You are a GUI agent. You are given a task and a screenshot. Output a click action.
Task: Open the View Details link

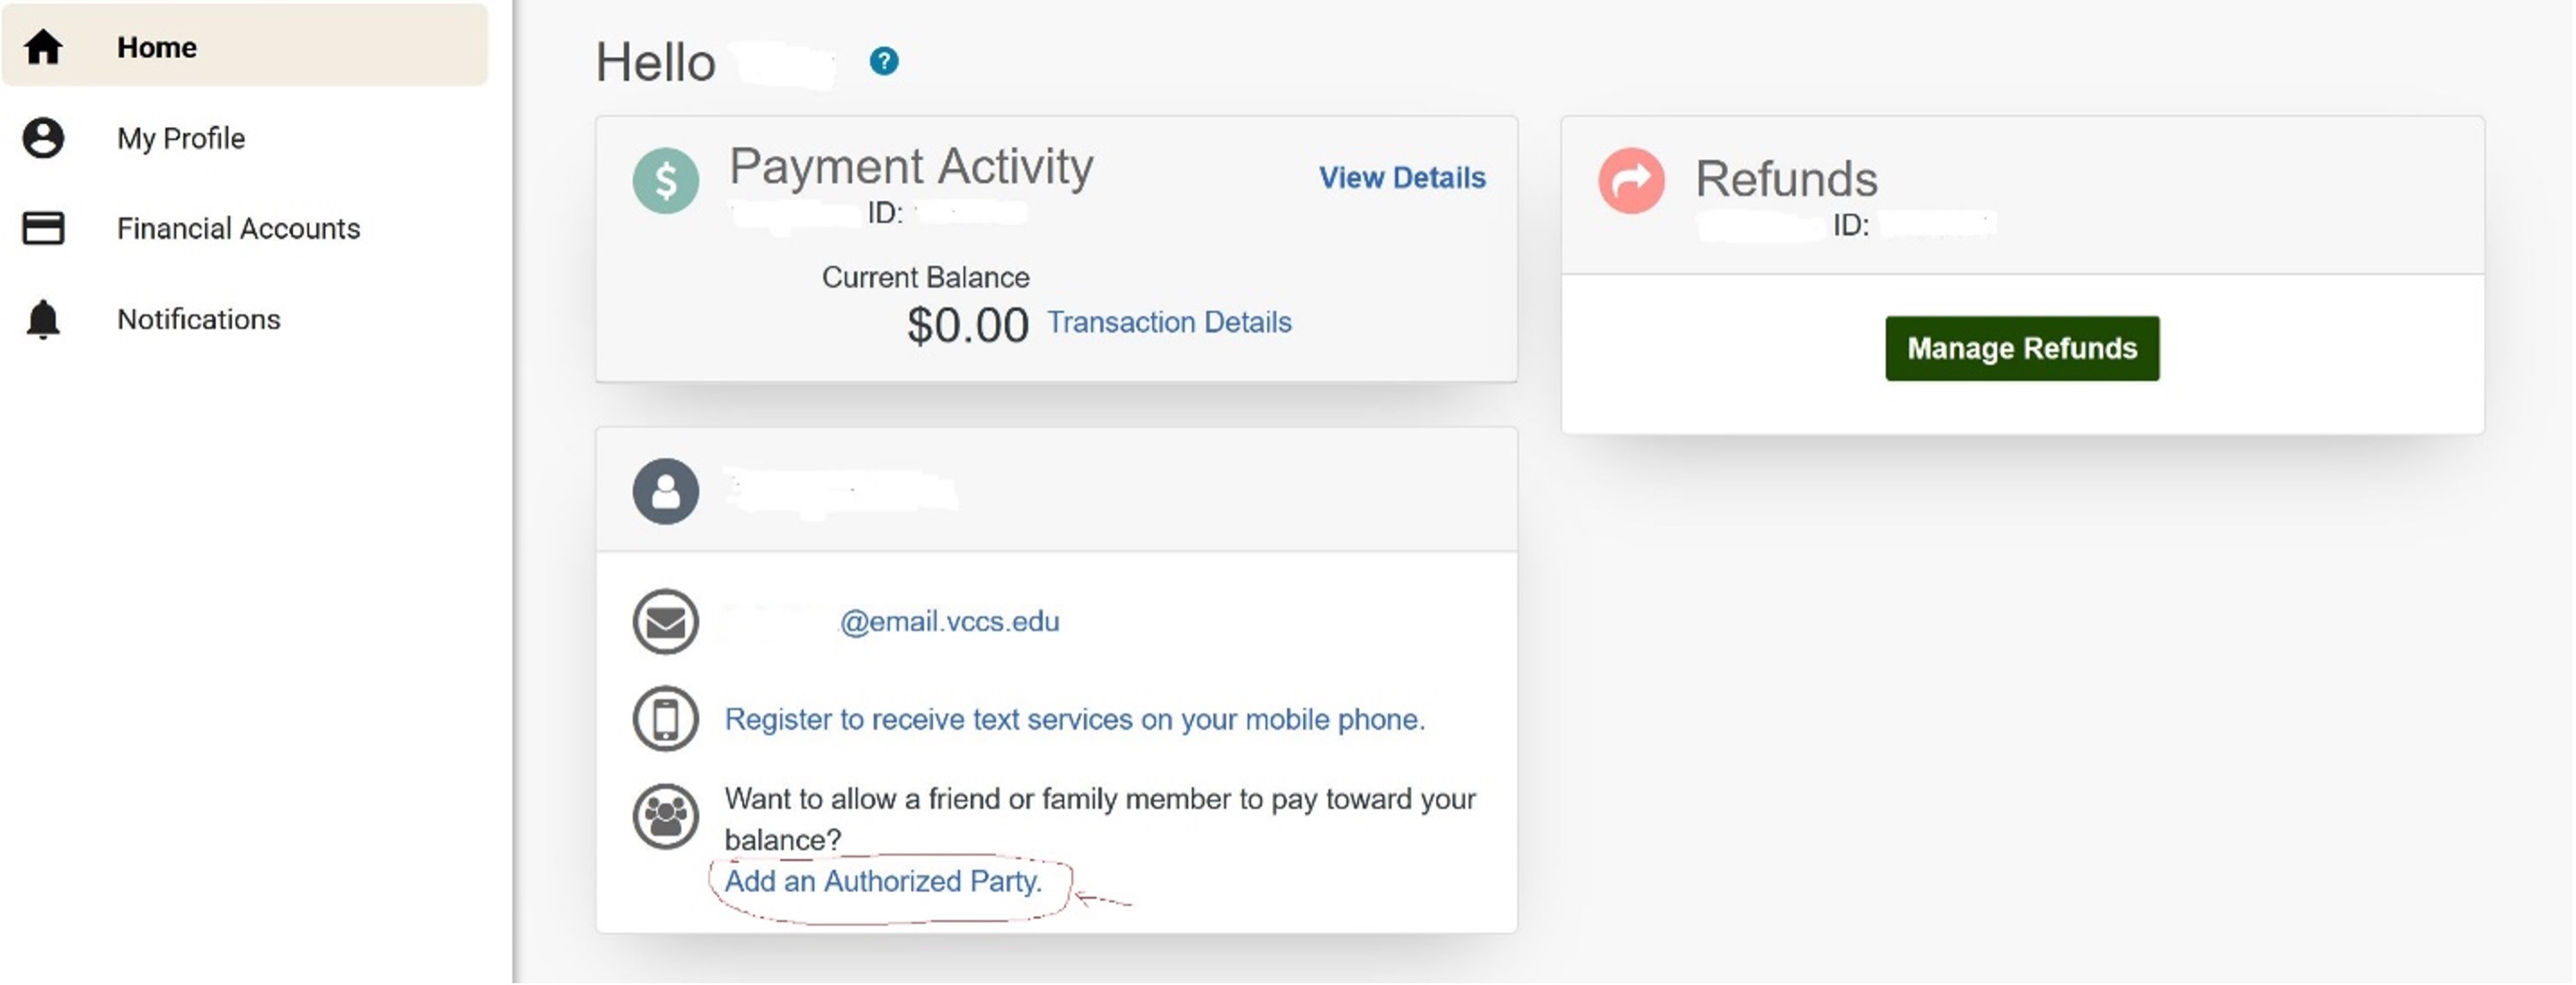(1402, 177)
